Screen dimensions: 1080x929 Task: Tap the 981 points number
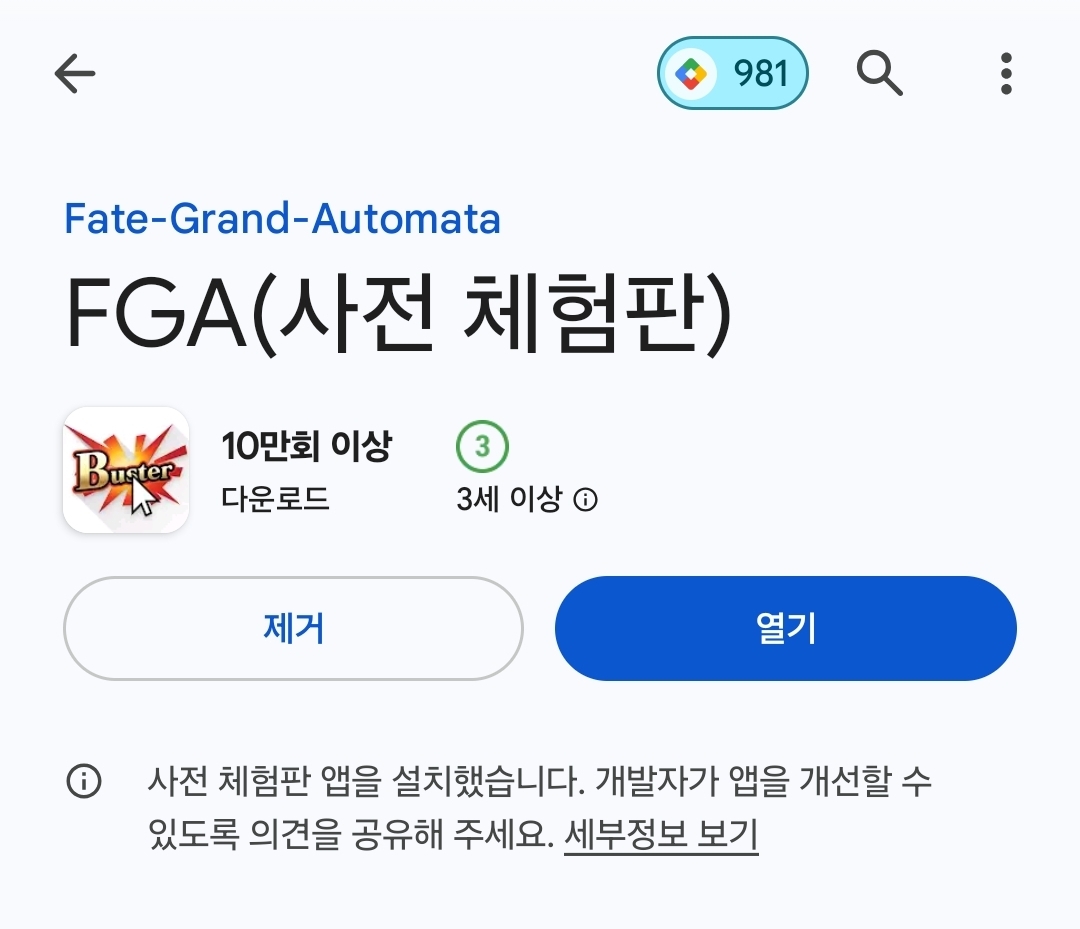(x=761, y=73)
